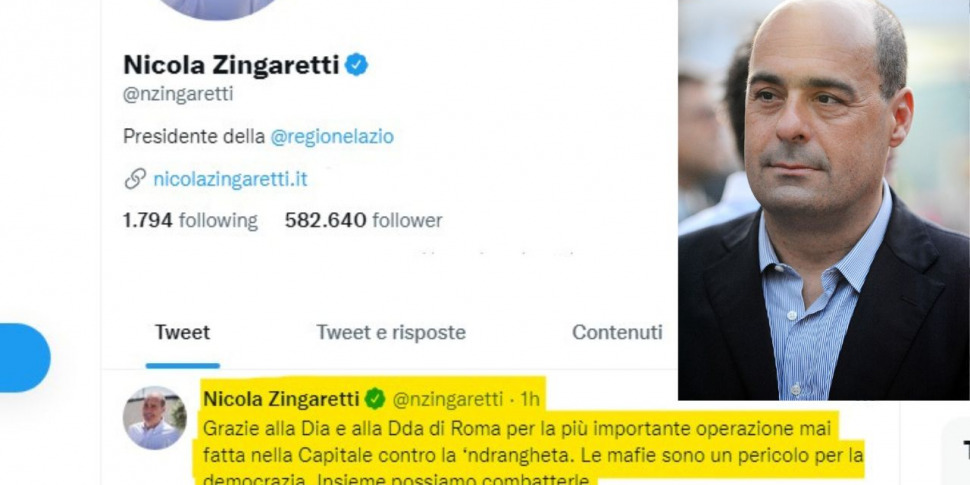Click the link chain icon beside website
970x485 pixels.
135,179
